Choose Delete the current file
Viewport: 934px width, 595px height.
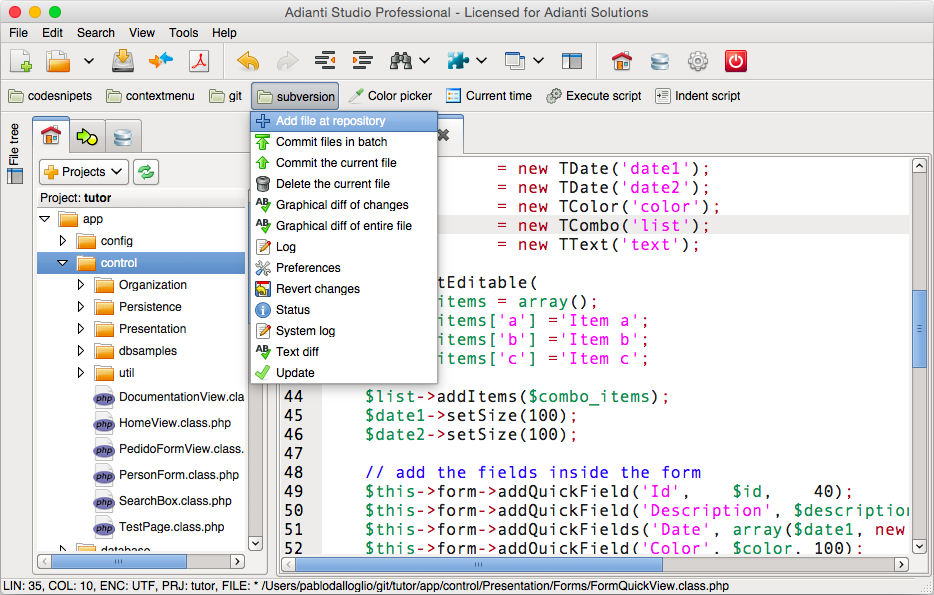click(x=344, y=183)
